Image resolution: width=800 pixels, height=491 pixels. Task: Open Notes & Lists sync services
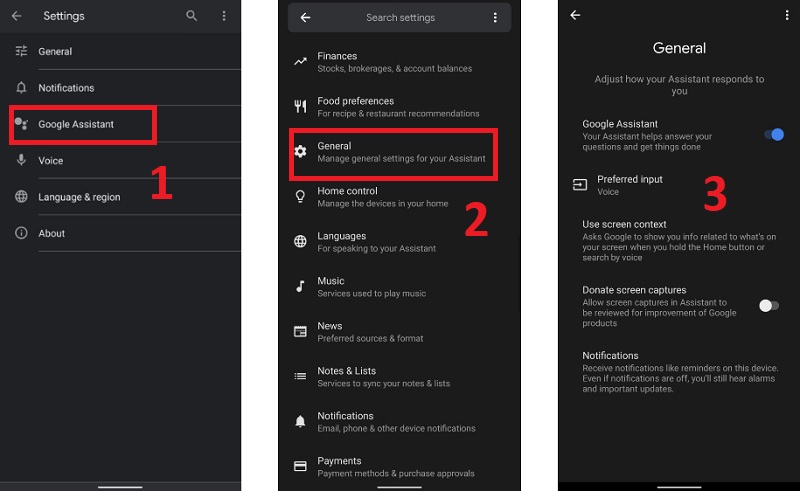[383, 377]
